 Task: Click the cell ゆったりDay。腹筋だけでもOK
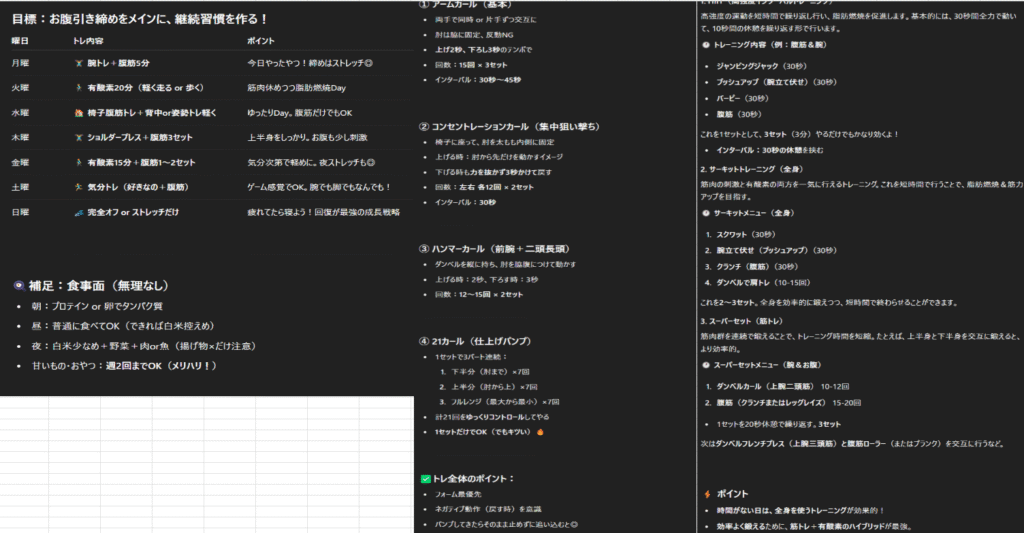pyautogui.click(x=300, y=113)
